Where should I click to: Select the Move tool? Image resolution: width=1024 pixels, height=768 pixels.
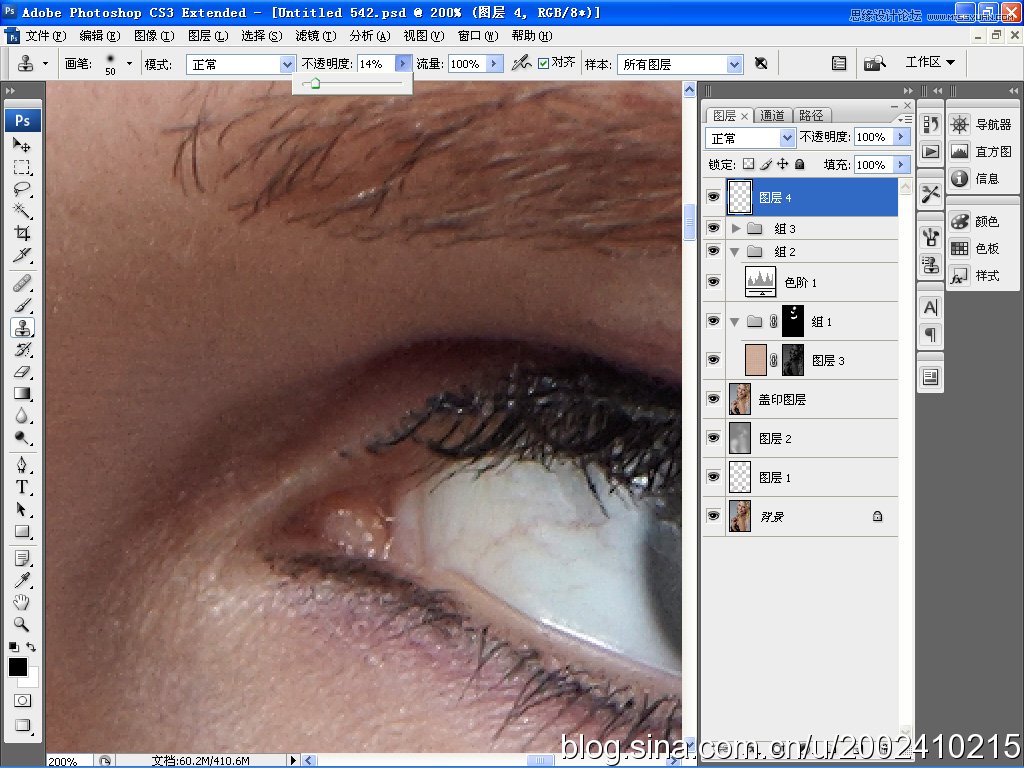click(x=22, y=144)
